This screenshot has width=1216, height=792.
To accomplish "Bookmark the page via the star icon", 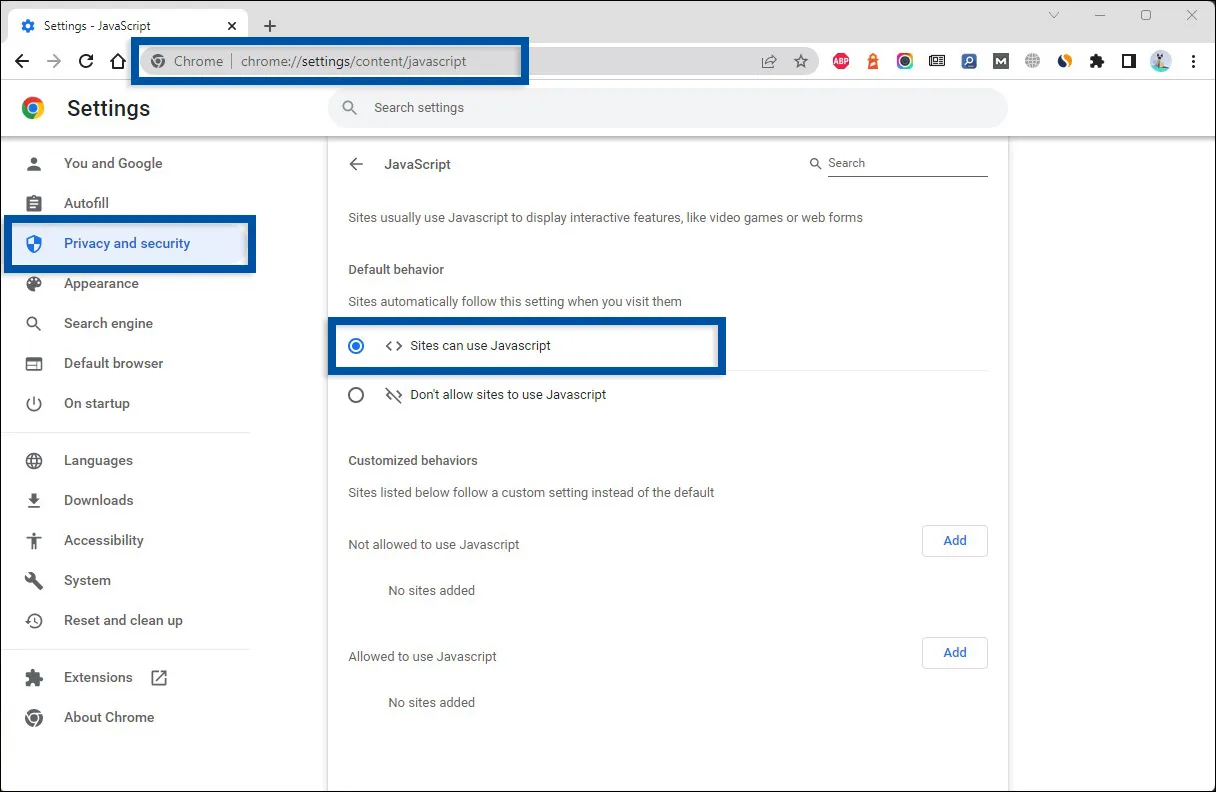I will click(801, 61).
